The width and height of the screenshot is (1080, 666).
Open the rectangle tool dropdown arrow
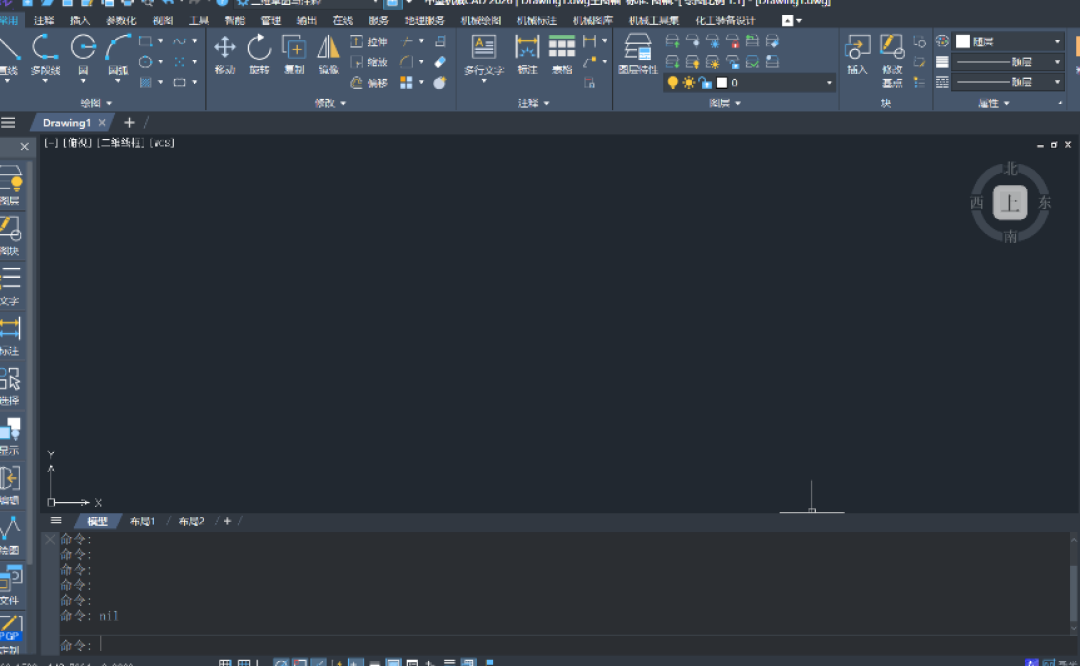(160, 41)
